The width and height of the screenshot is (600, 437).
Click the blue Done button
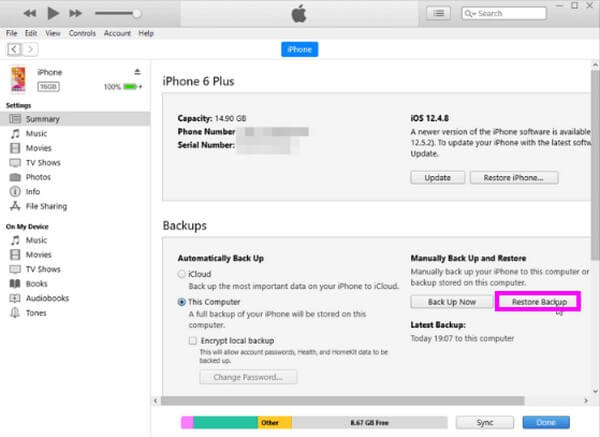click(x=546, y=422)
